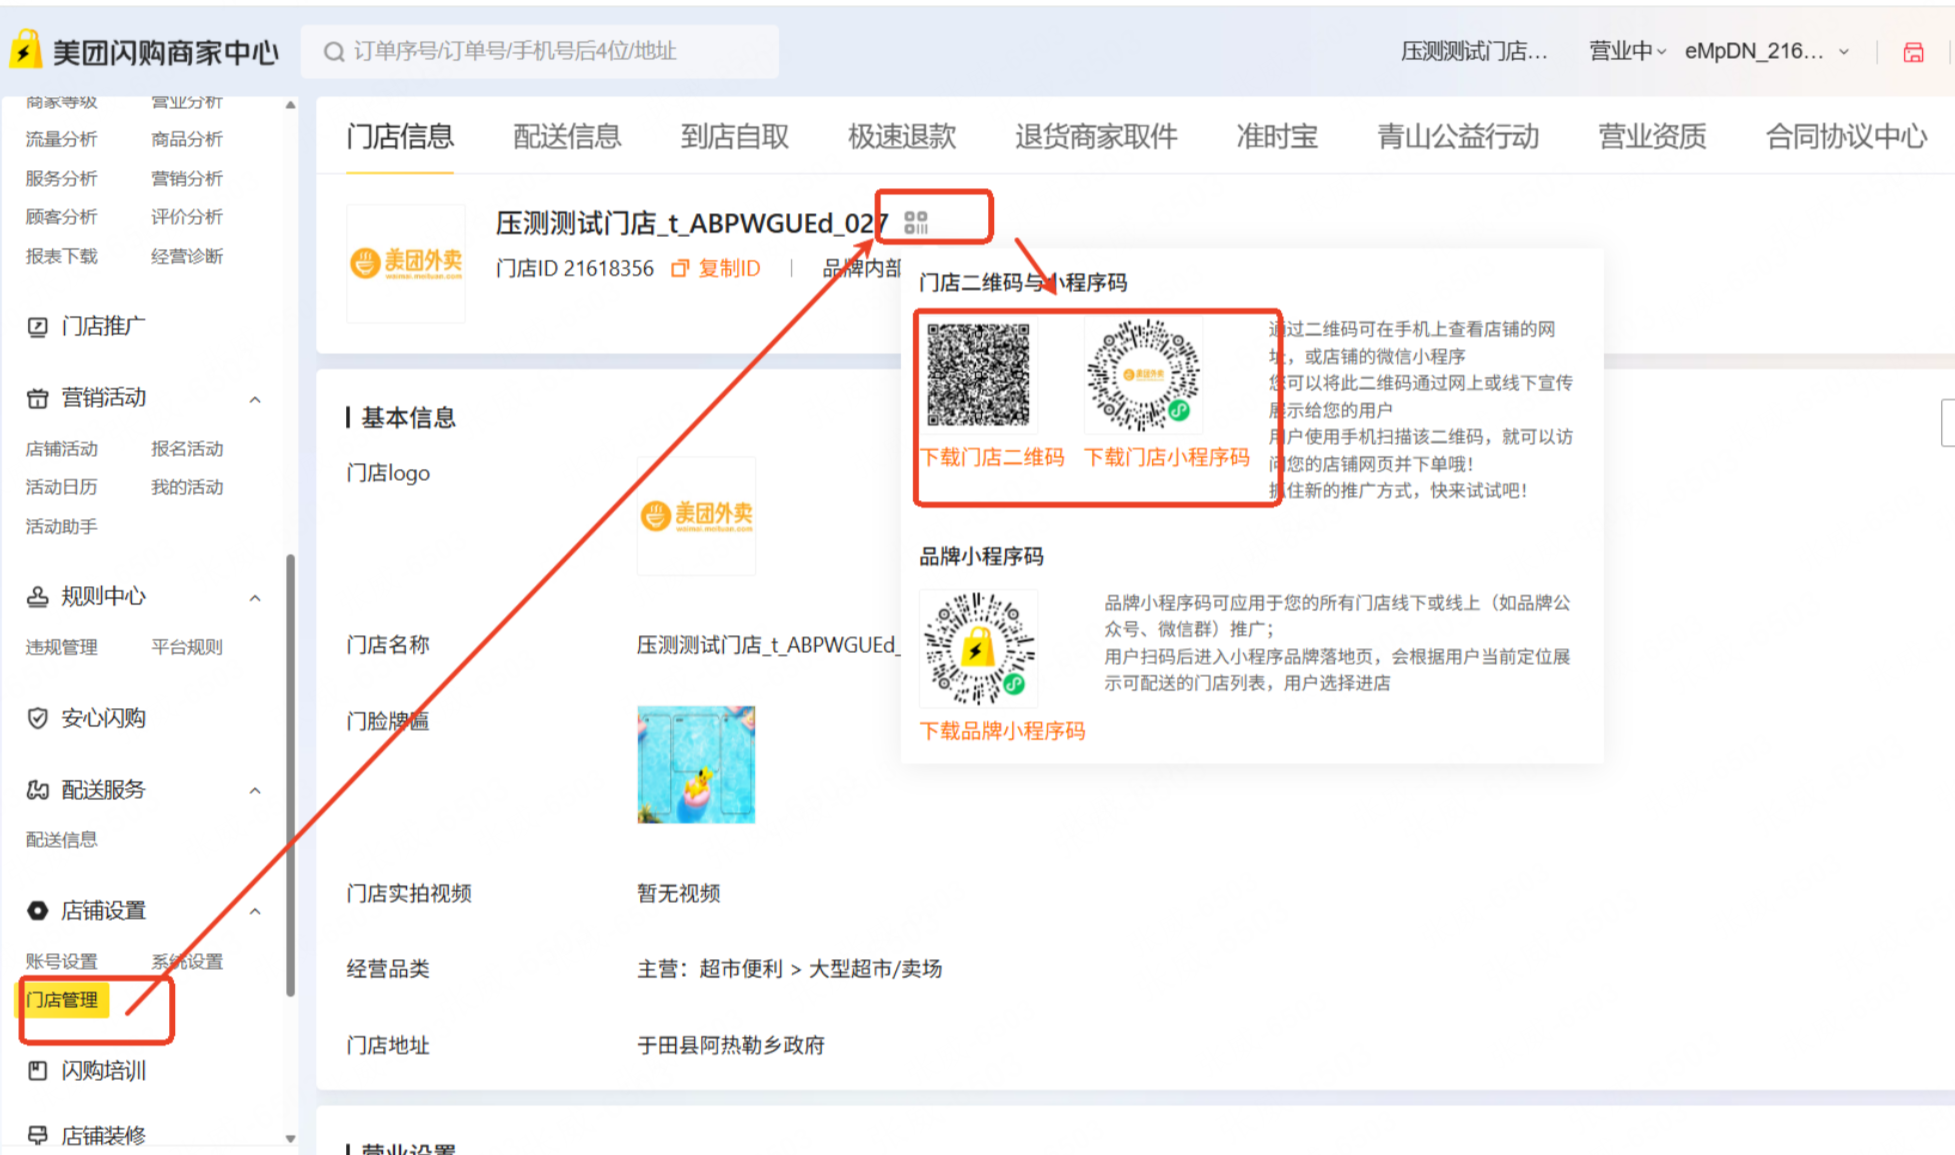Collapse the 规则中心 sidebar section
Viewport: 1955px width, 1155px height.
point(255,598)
